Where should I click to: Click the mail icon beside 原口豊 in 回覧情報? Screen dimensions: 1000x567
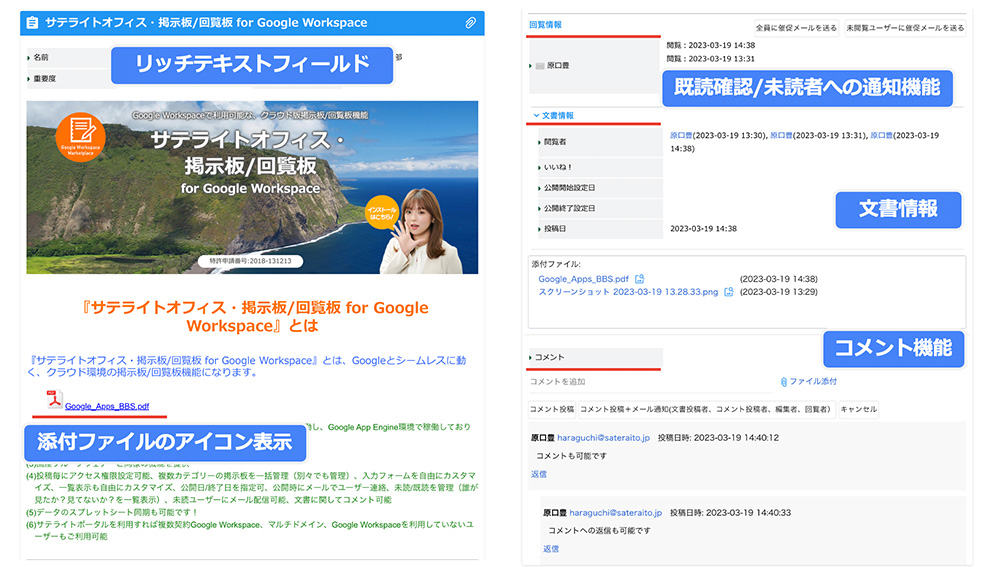click(x=540, y=66)
